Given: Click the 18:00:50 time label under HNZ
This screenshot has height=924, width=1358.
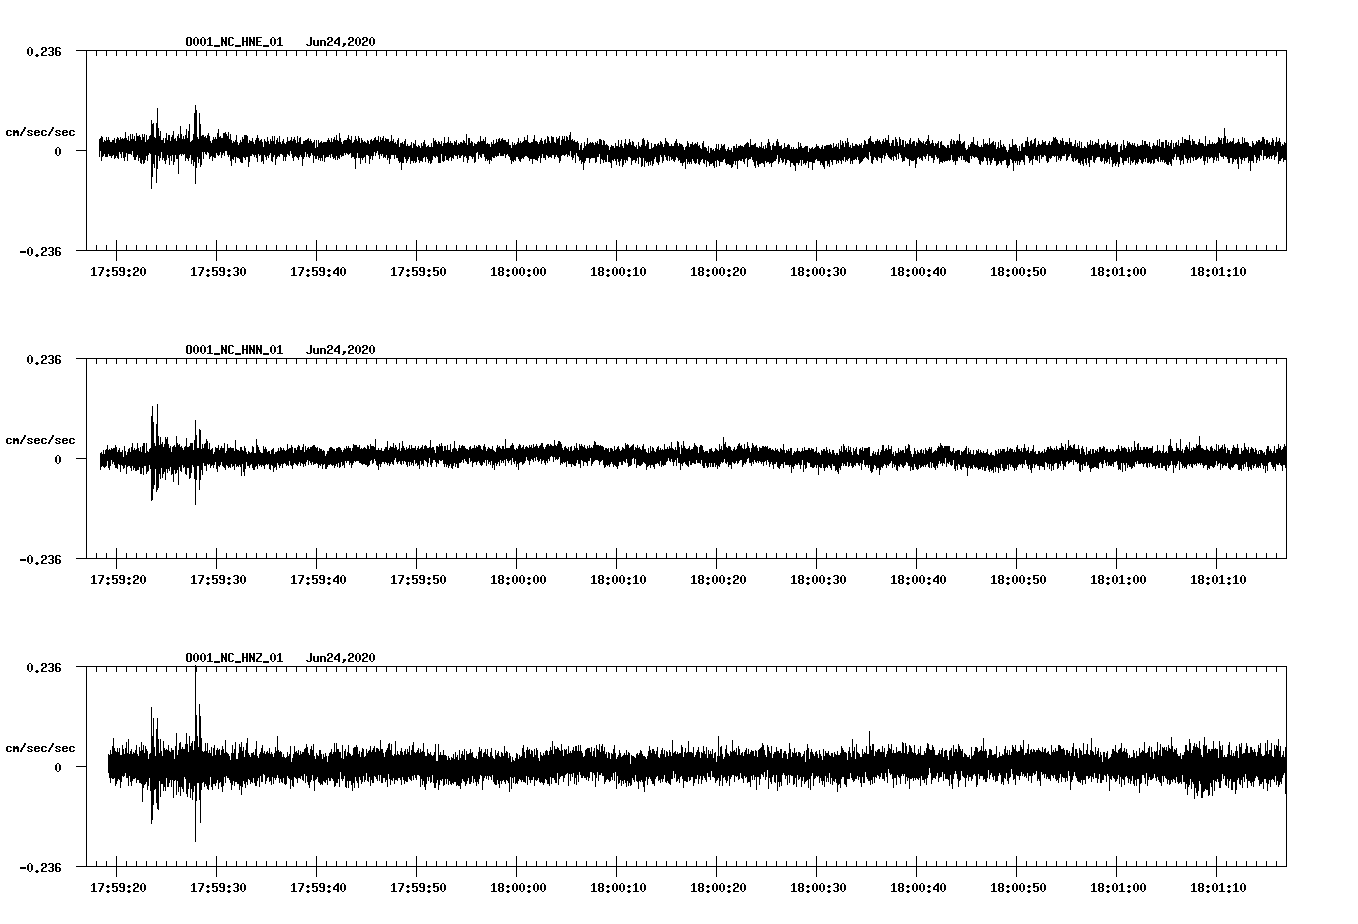Looking at the screenshot, I should (1018, 887).
